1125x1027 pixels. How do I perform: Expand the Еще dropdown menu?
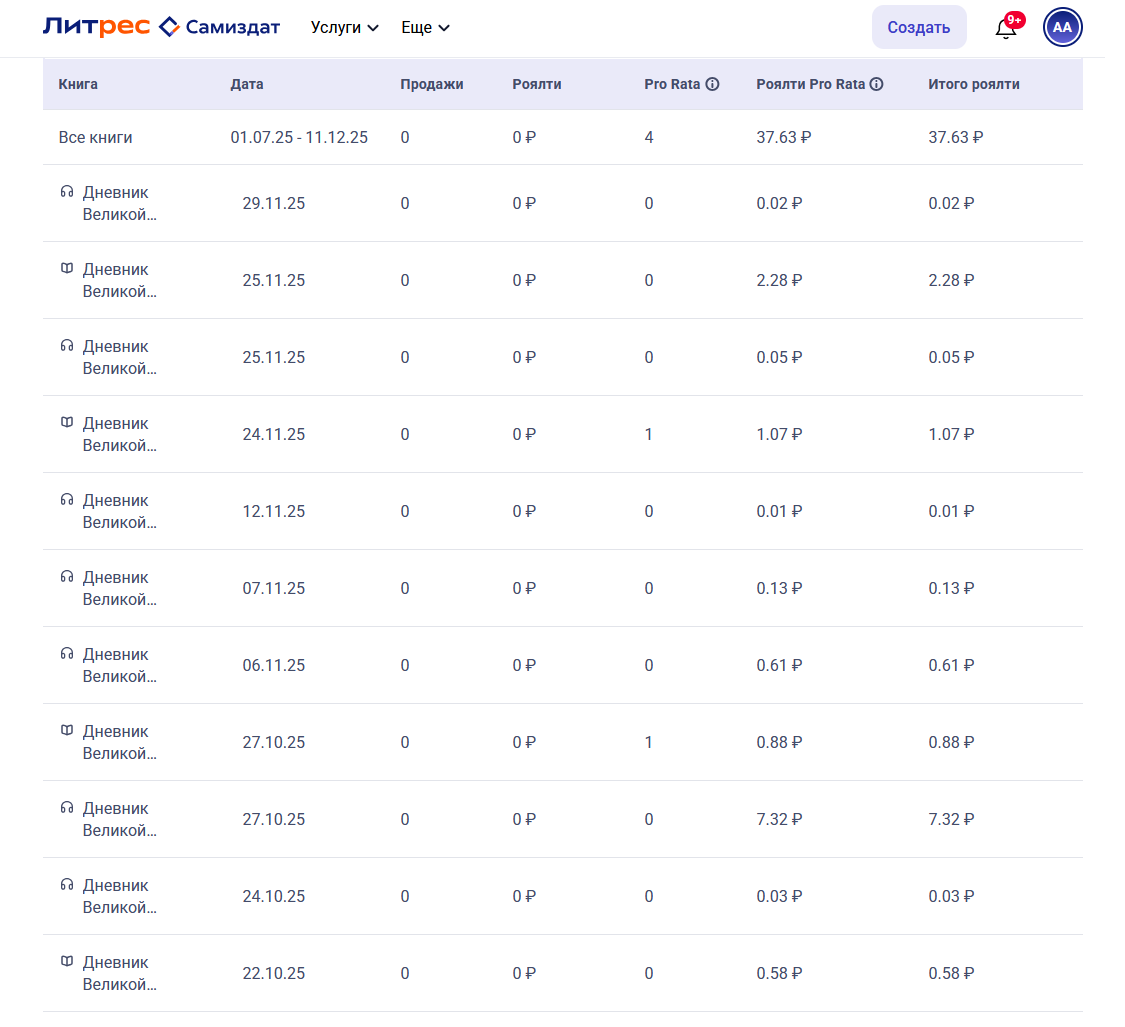(425, 28)
